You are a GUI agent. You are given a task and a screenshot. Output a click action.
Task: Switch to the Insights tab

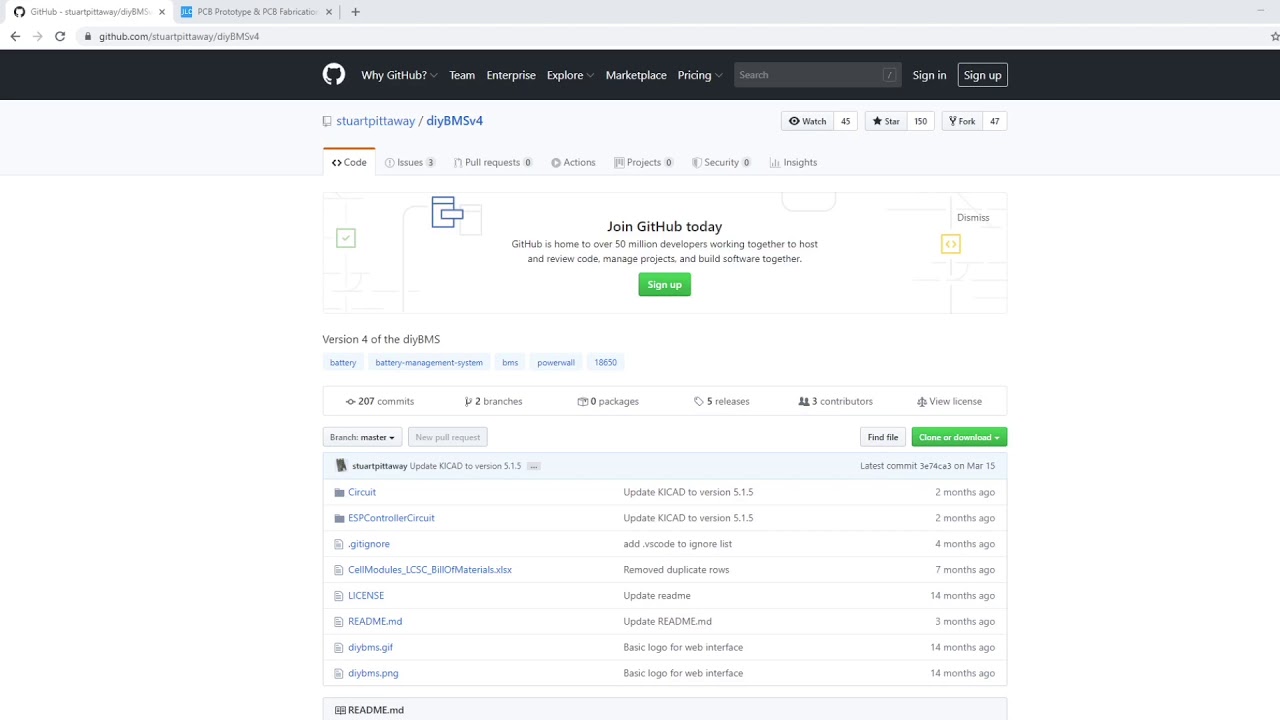794,162
